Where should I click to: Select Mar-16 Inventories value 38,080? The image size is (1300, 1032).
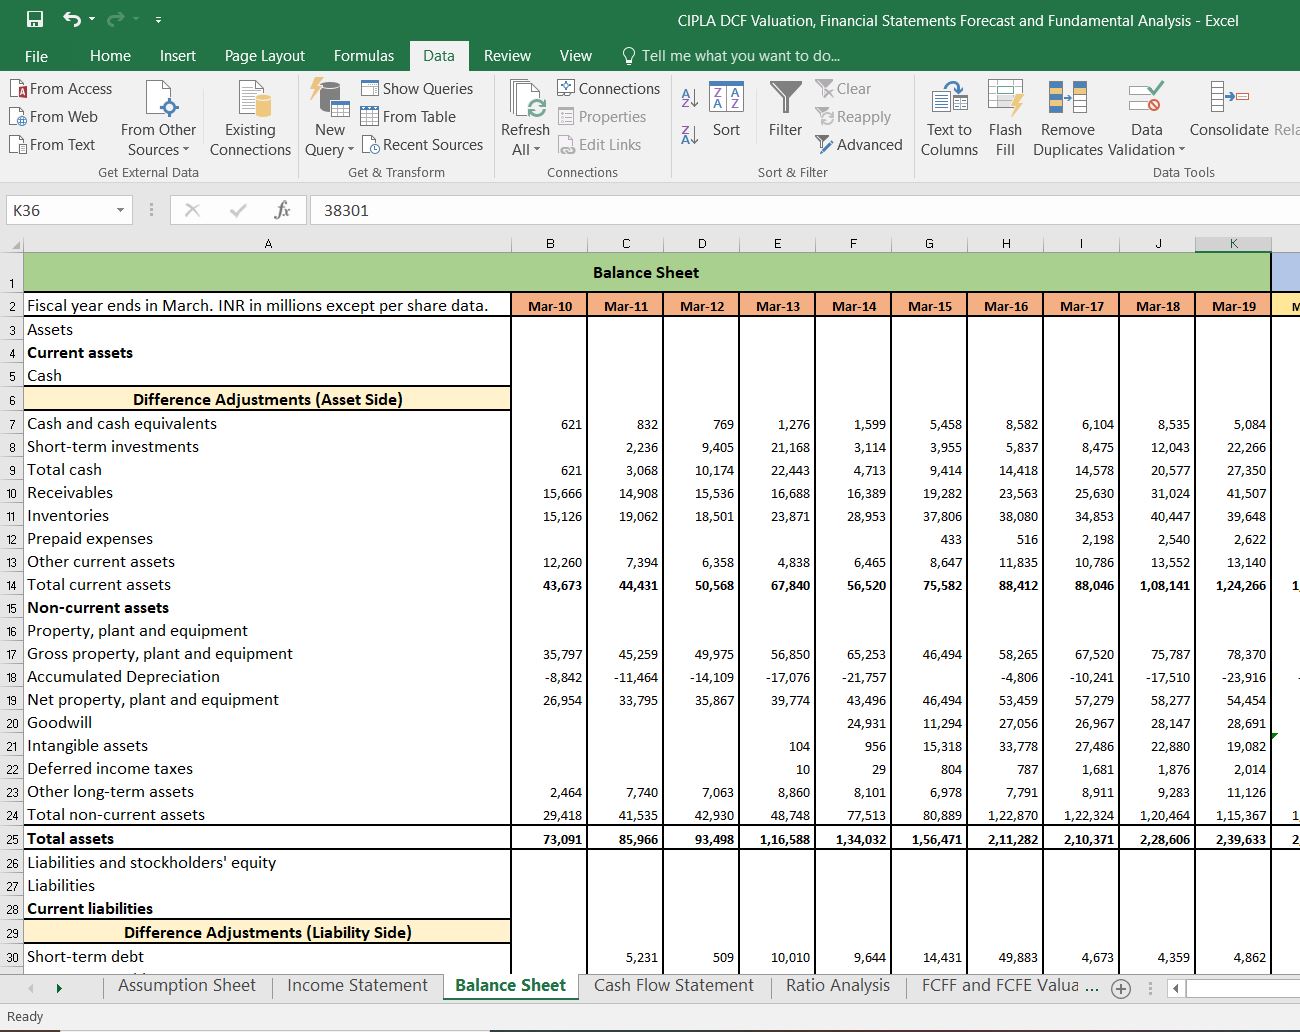click(1005, 517)
